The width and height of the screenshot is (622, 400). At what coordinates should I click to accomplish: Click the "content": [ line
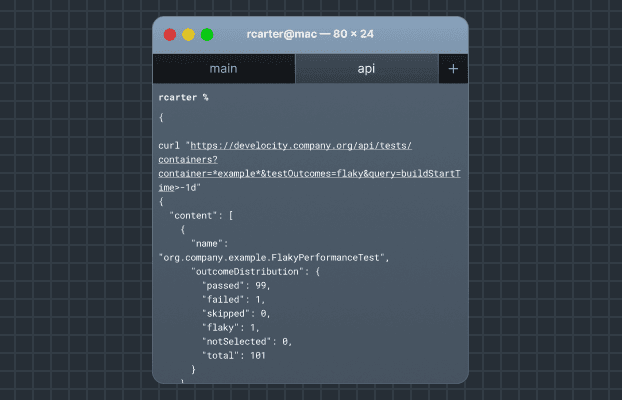click(x=202, y=215)
